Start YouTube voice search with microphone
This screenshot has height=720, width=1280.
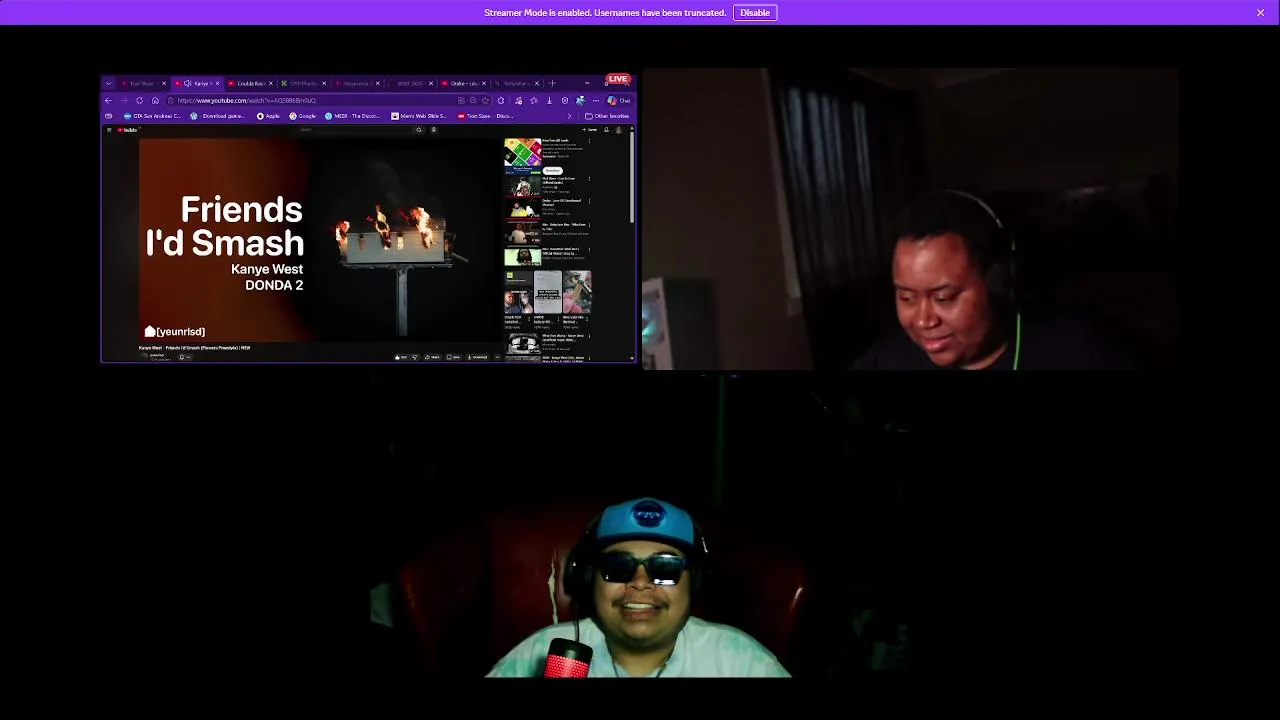click(433, 130)
